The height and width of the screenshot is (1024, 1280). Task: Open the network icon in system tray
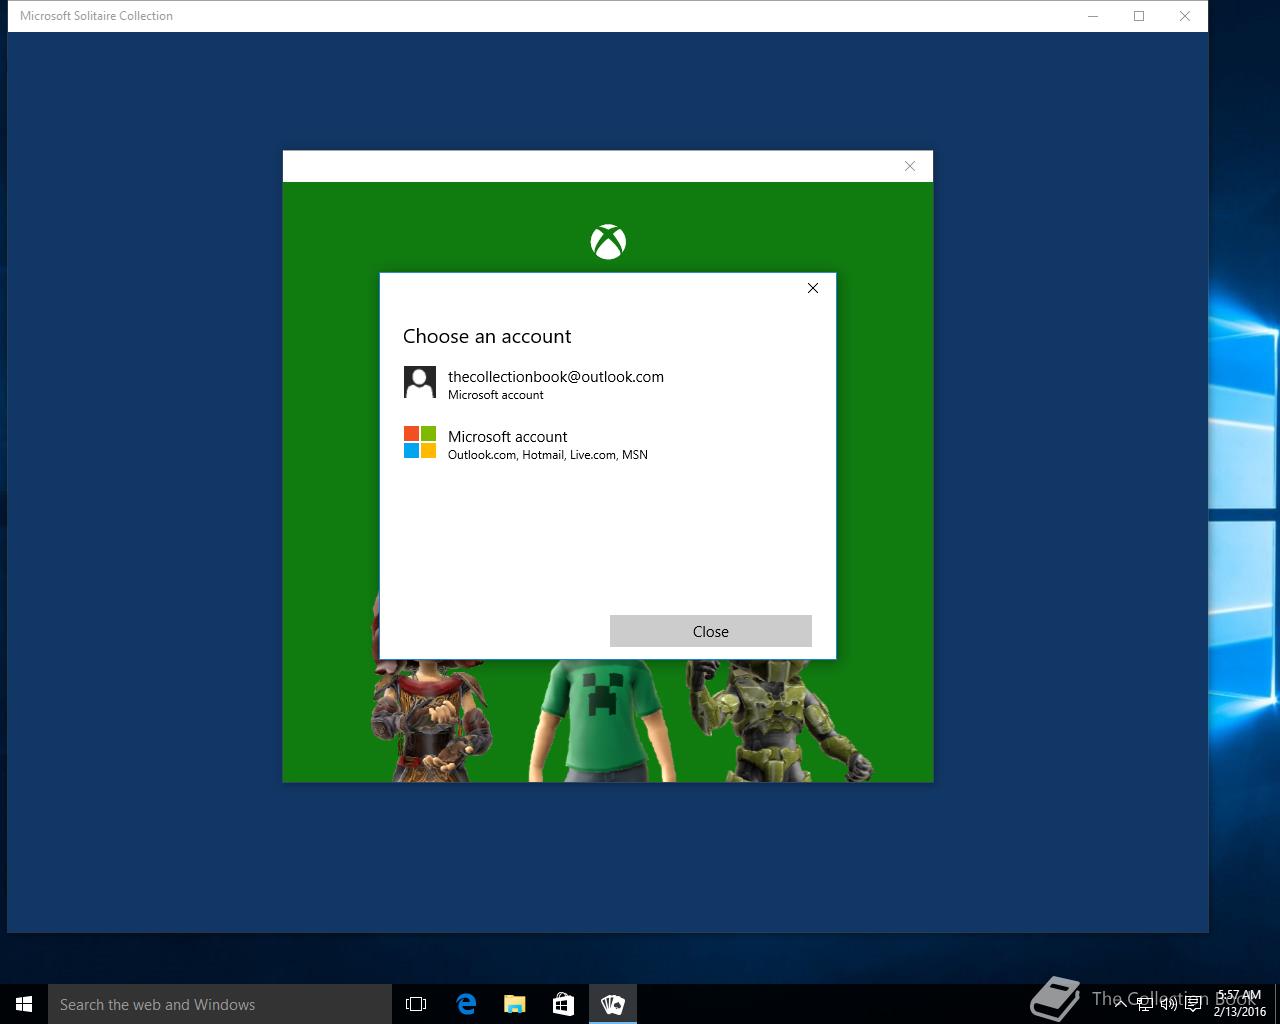click(1144, 1004)
